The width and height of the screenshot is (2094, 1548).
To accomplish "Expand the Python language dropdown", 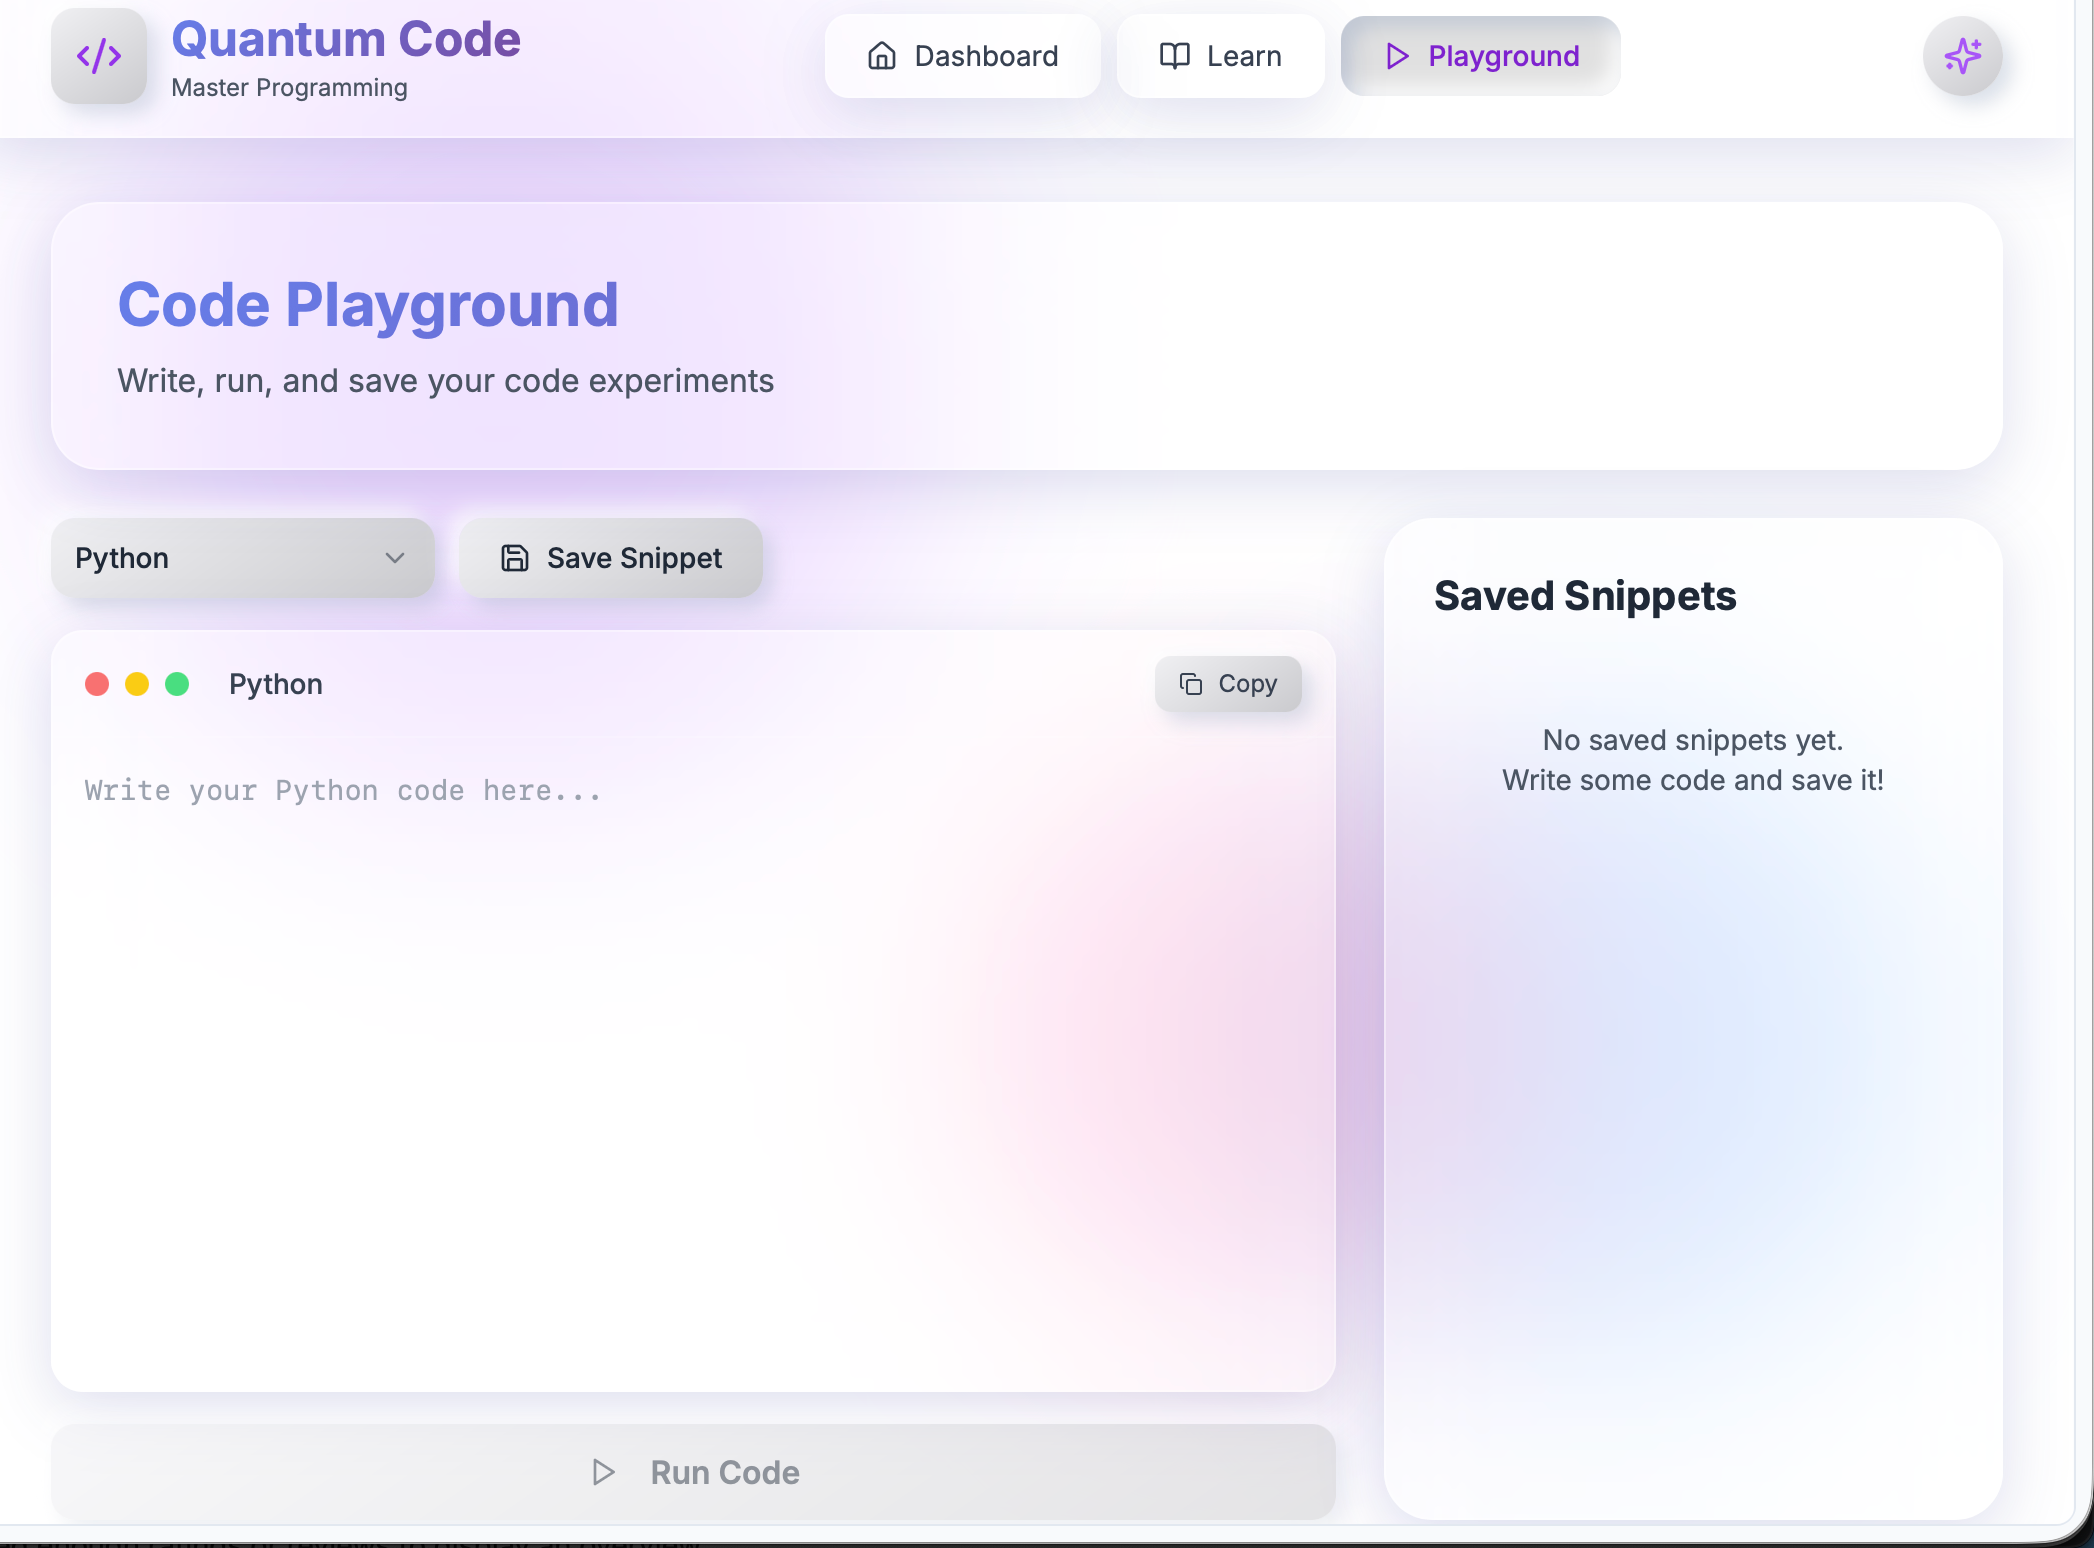I will (x=243, y=558).
